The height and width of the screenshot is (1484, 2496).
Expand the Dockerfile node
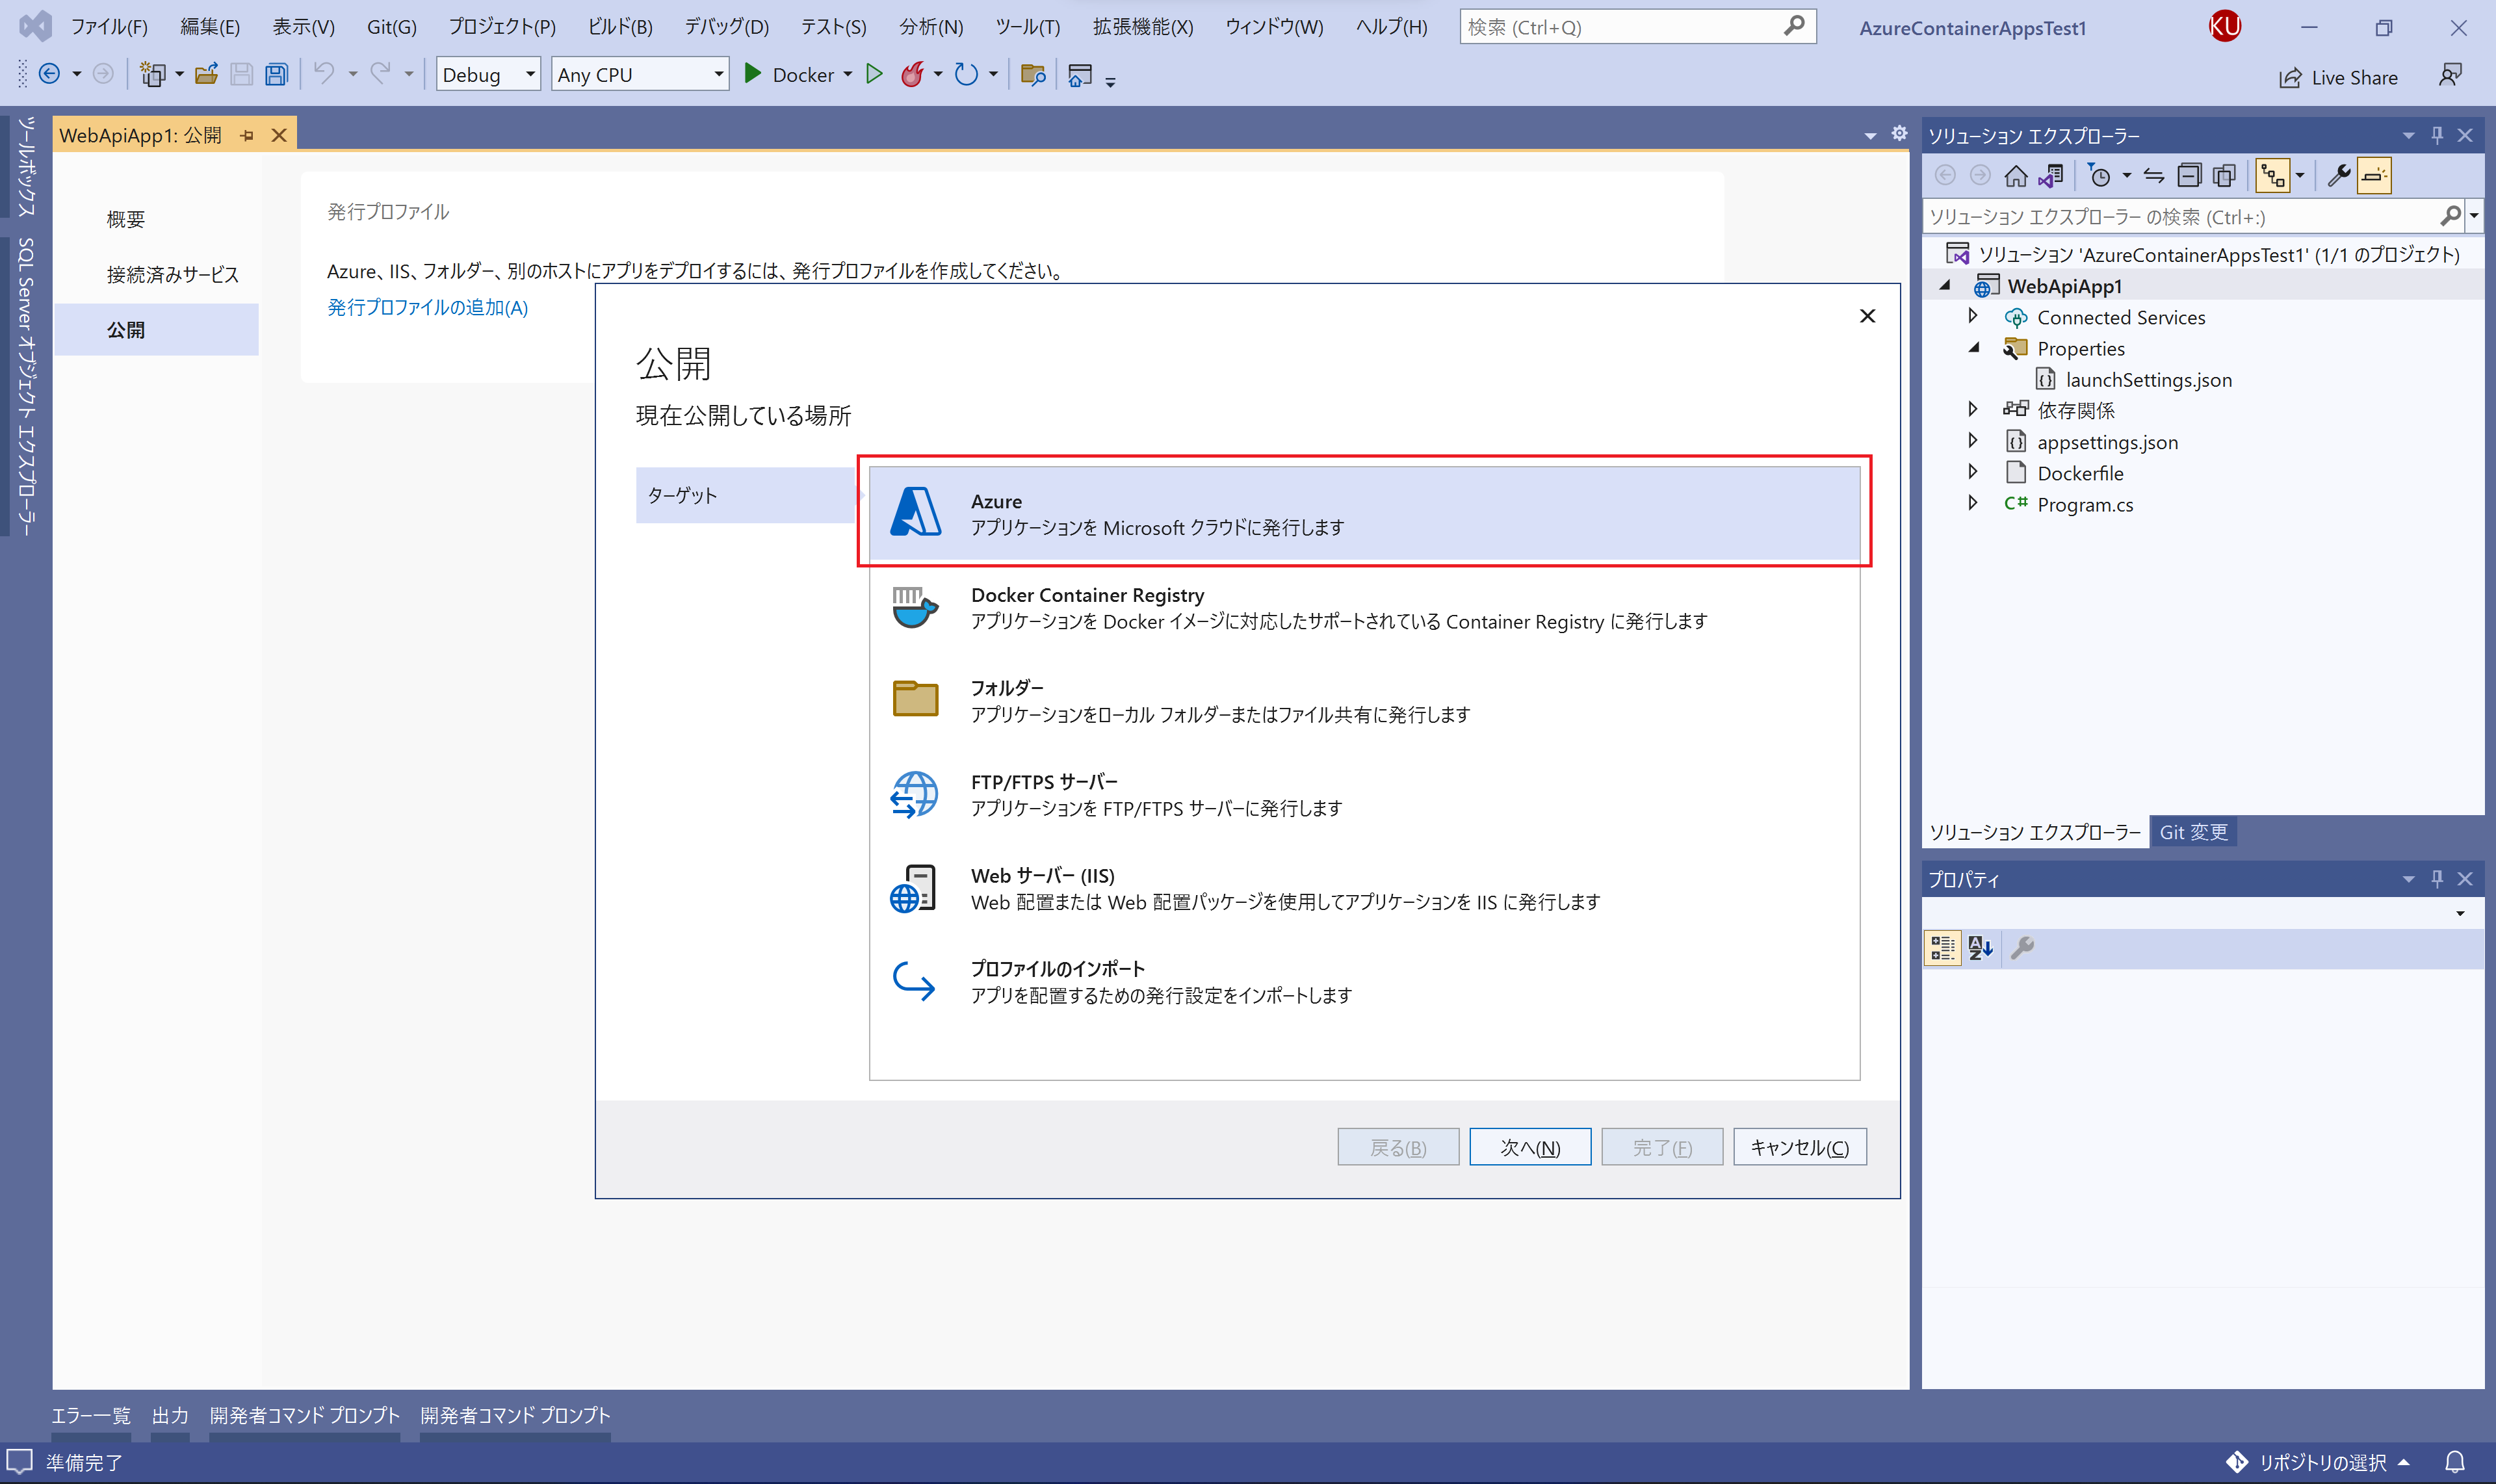point(1973,472)
